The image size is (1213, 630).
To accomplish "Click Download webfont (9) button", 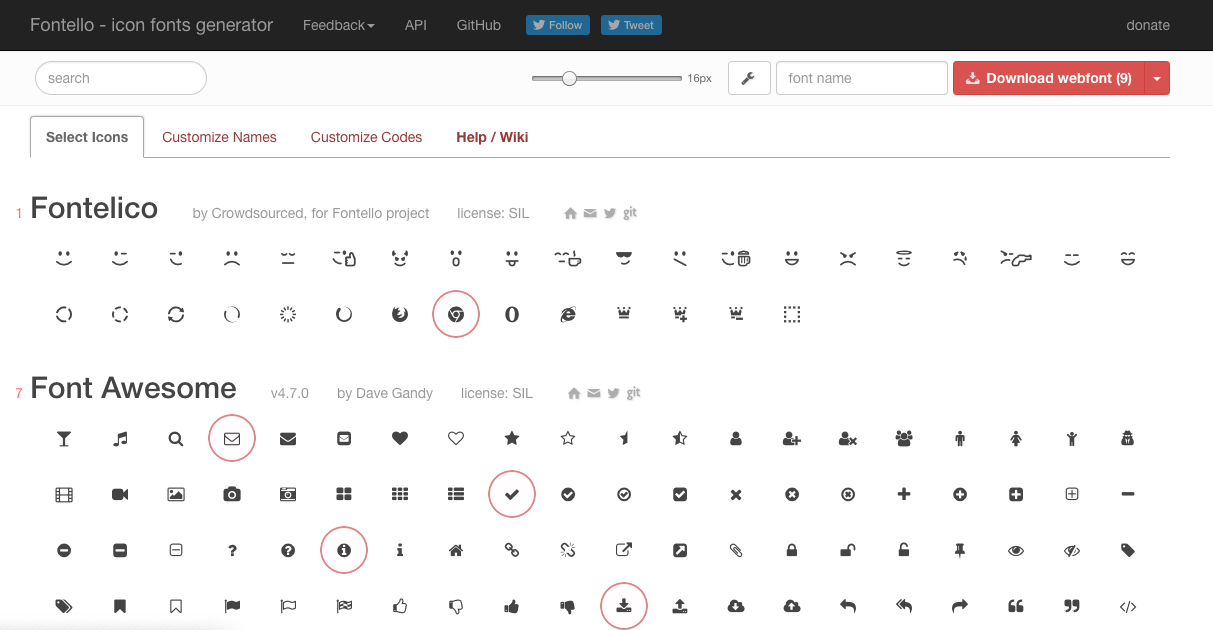I will click(1048, 78).
